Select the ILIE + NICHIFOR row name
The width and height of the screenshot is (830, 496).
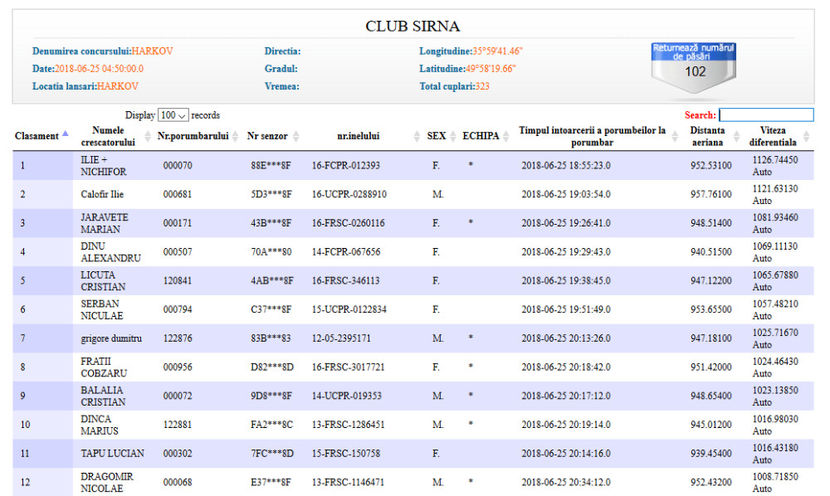105,165
